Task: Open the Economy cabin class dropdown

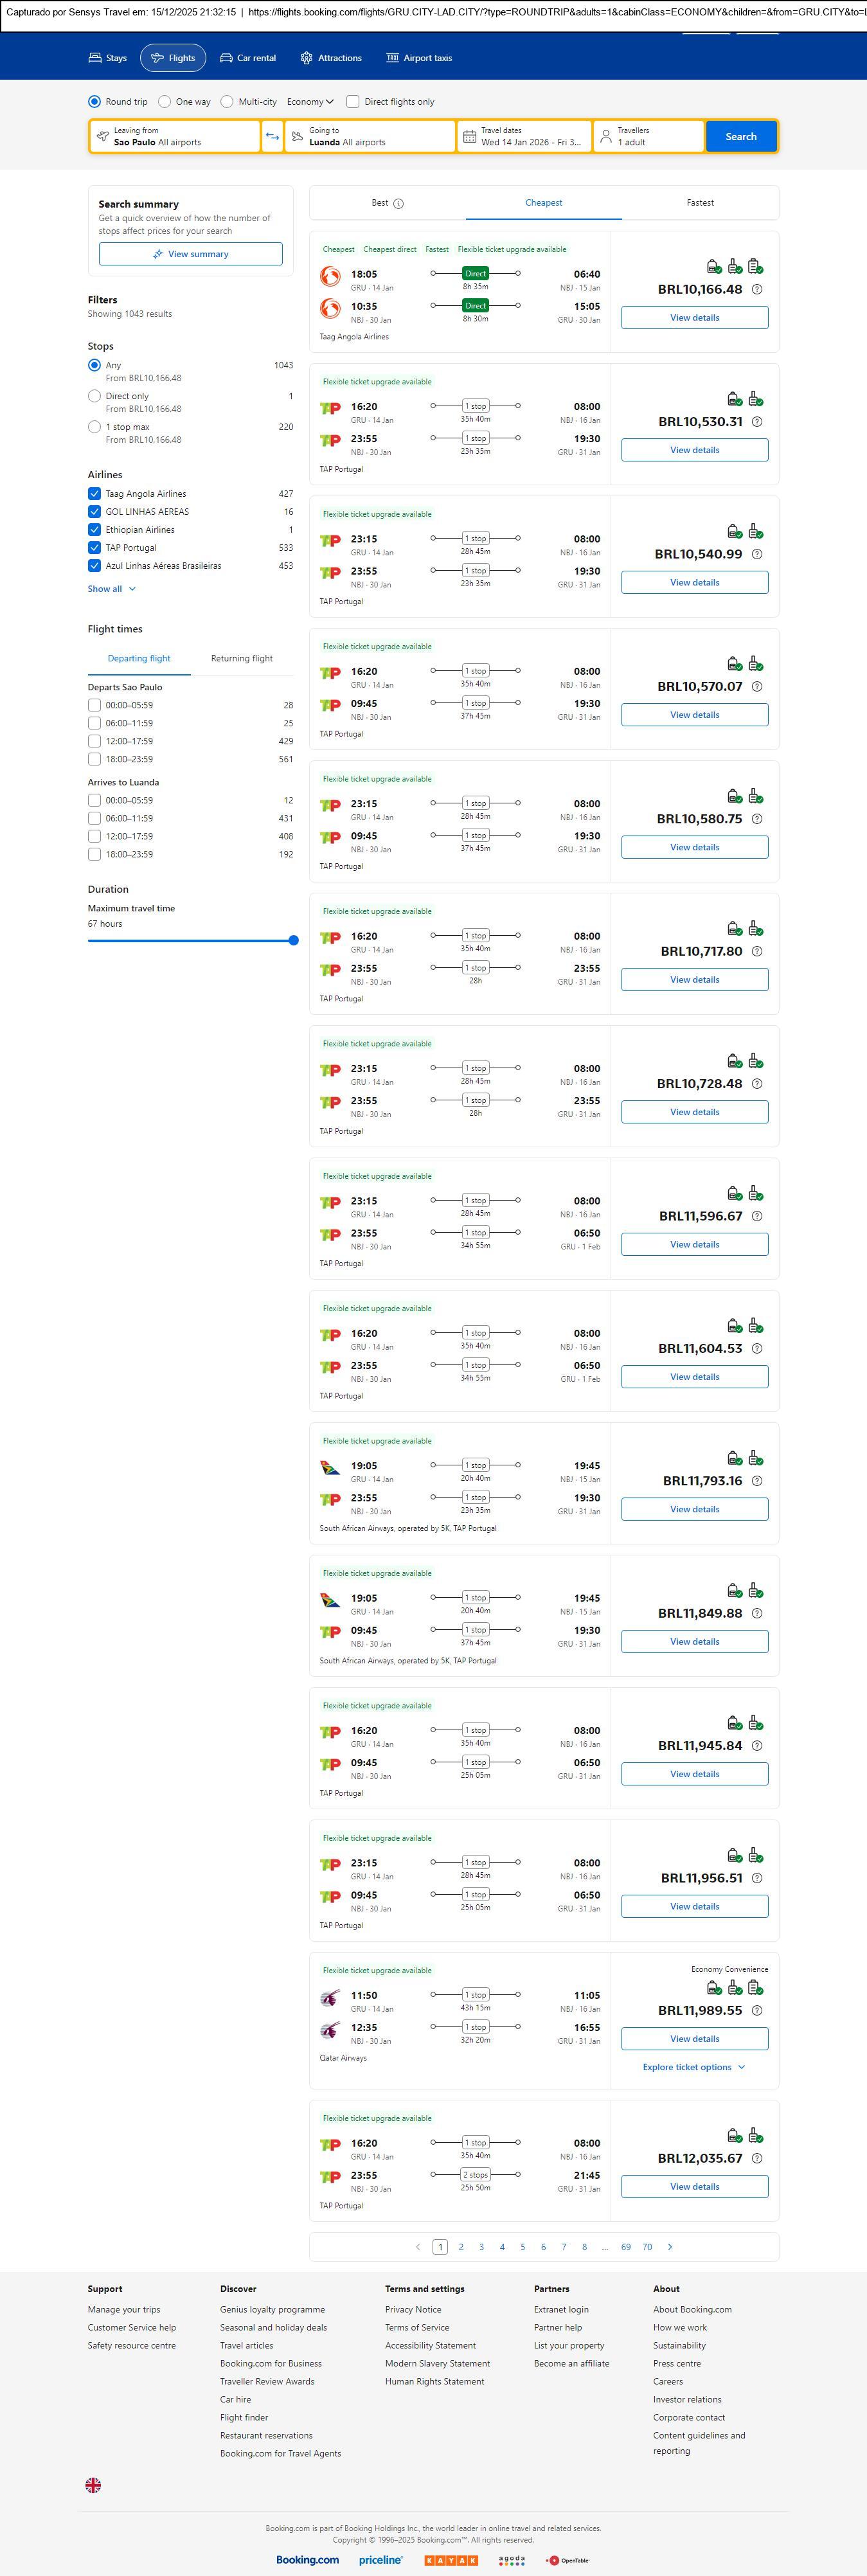Action: [310, 102]
